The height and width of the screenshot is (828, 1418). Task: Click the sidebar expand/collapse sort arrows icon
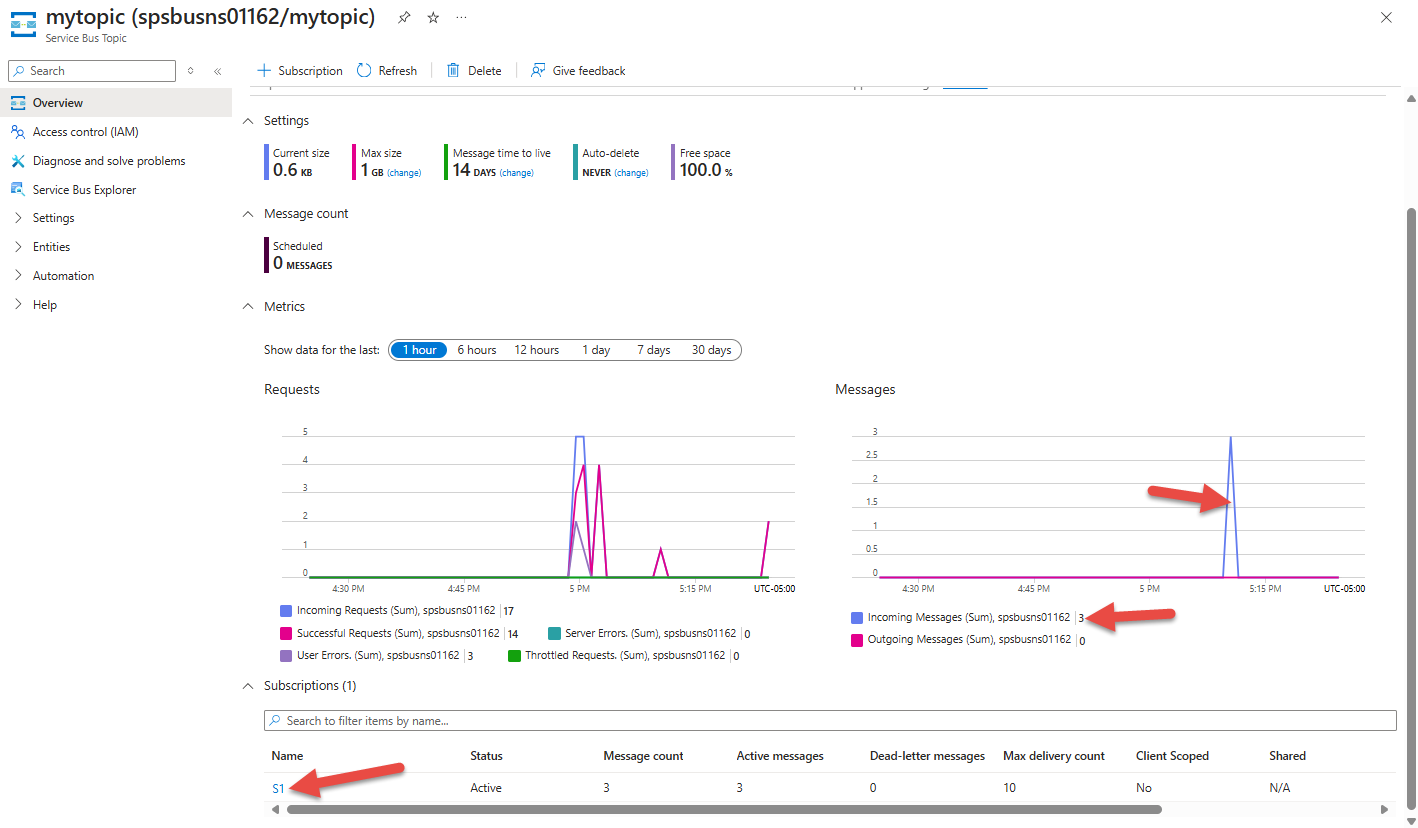190,71
